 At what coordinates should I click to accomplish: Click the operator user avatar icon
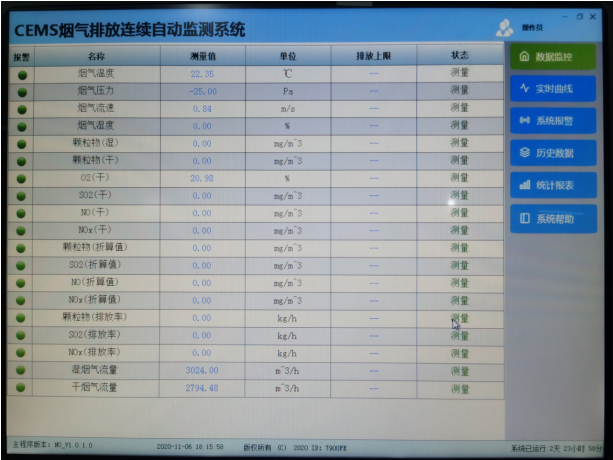pyautogui.click(x=504, y=28)
